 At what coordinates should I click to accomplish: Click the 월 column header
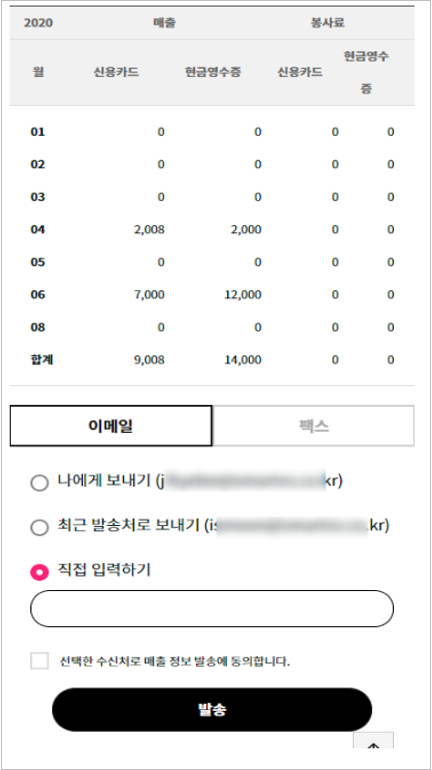pyautogui.click(x=39, y=72)
